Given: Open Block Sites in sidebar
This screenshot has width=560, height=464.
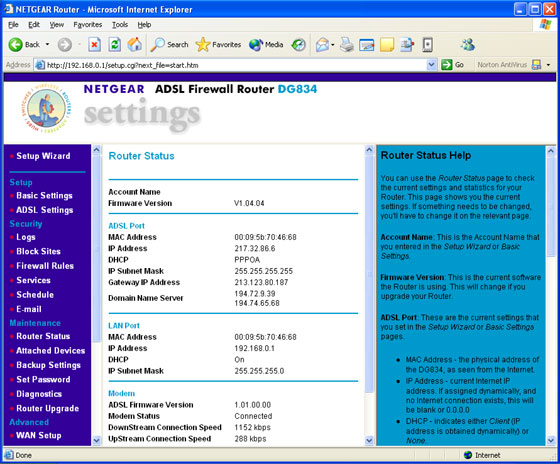Looking at the screenshot, I should (x=39, y=251).
